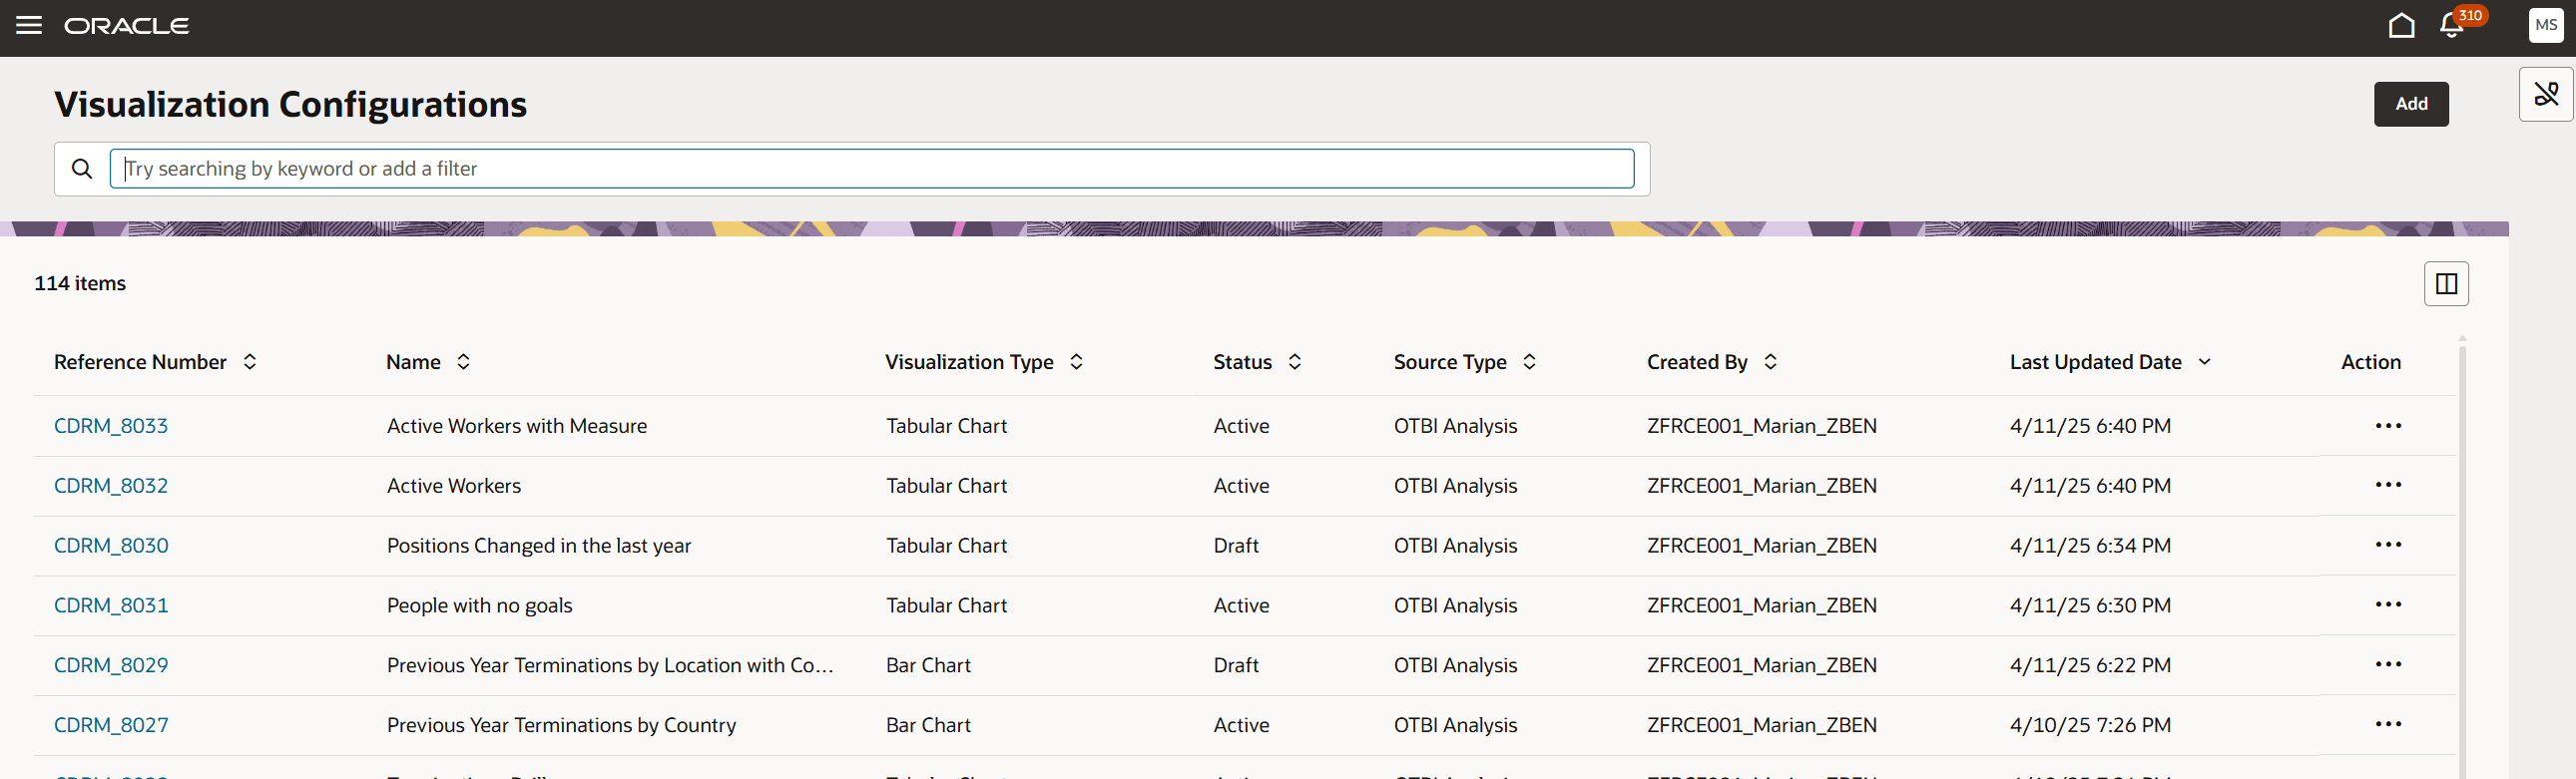The image size is (2576, 779).
Task: Open actions menu for Previous Year Terminations by Country
Action: click(x=2388, y=725)
